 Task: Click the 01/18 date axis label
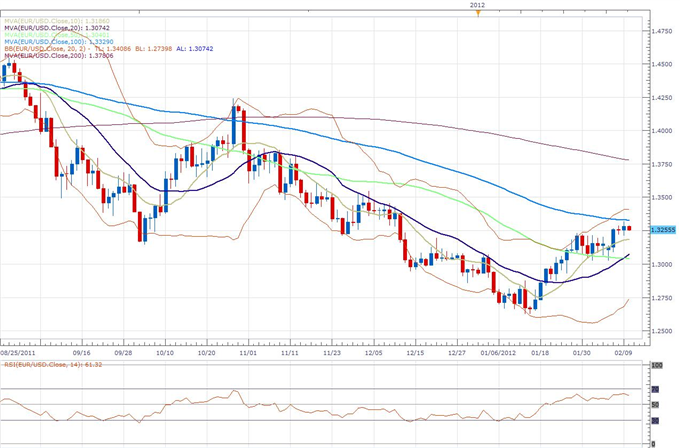click(540, 353)
